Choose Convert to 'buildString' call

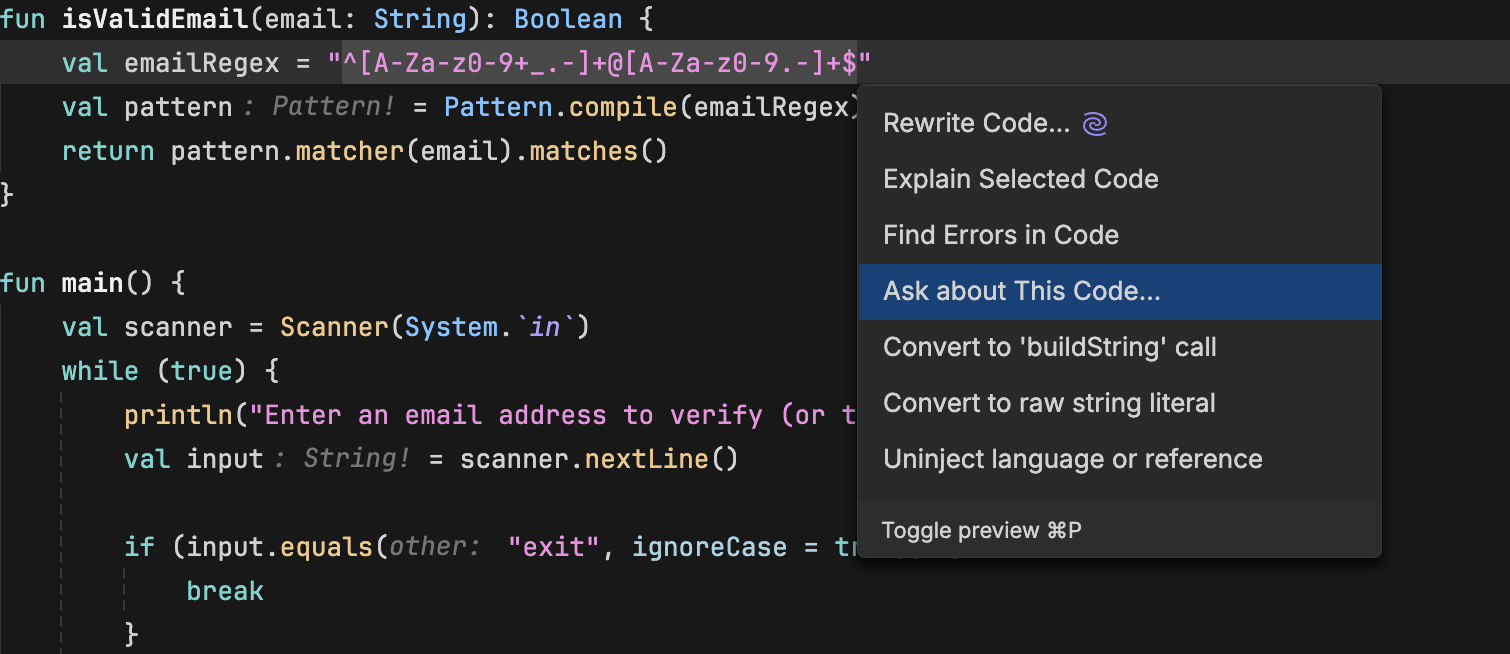tap(1051, 346)
